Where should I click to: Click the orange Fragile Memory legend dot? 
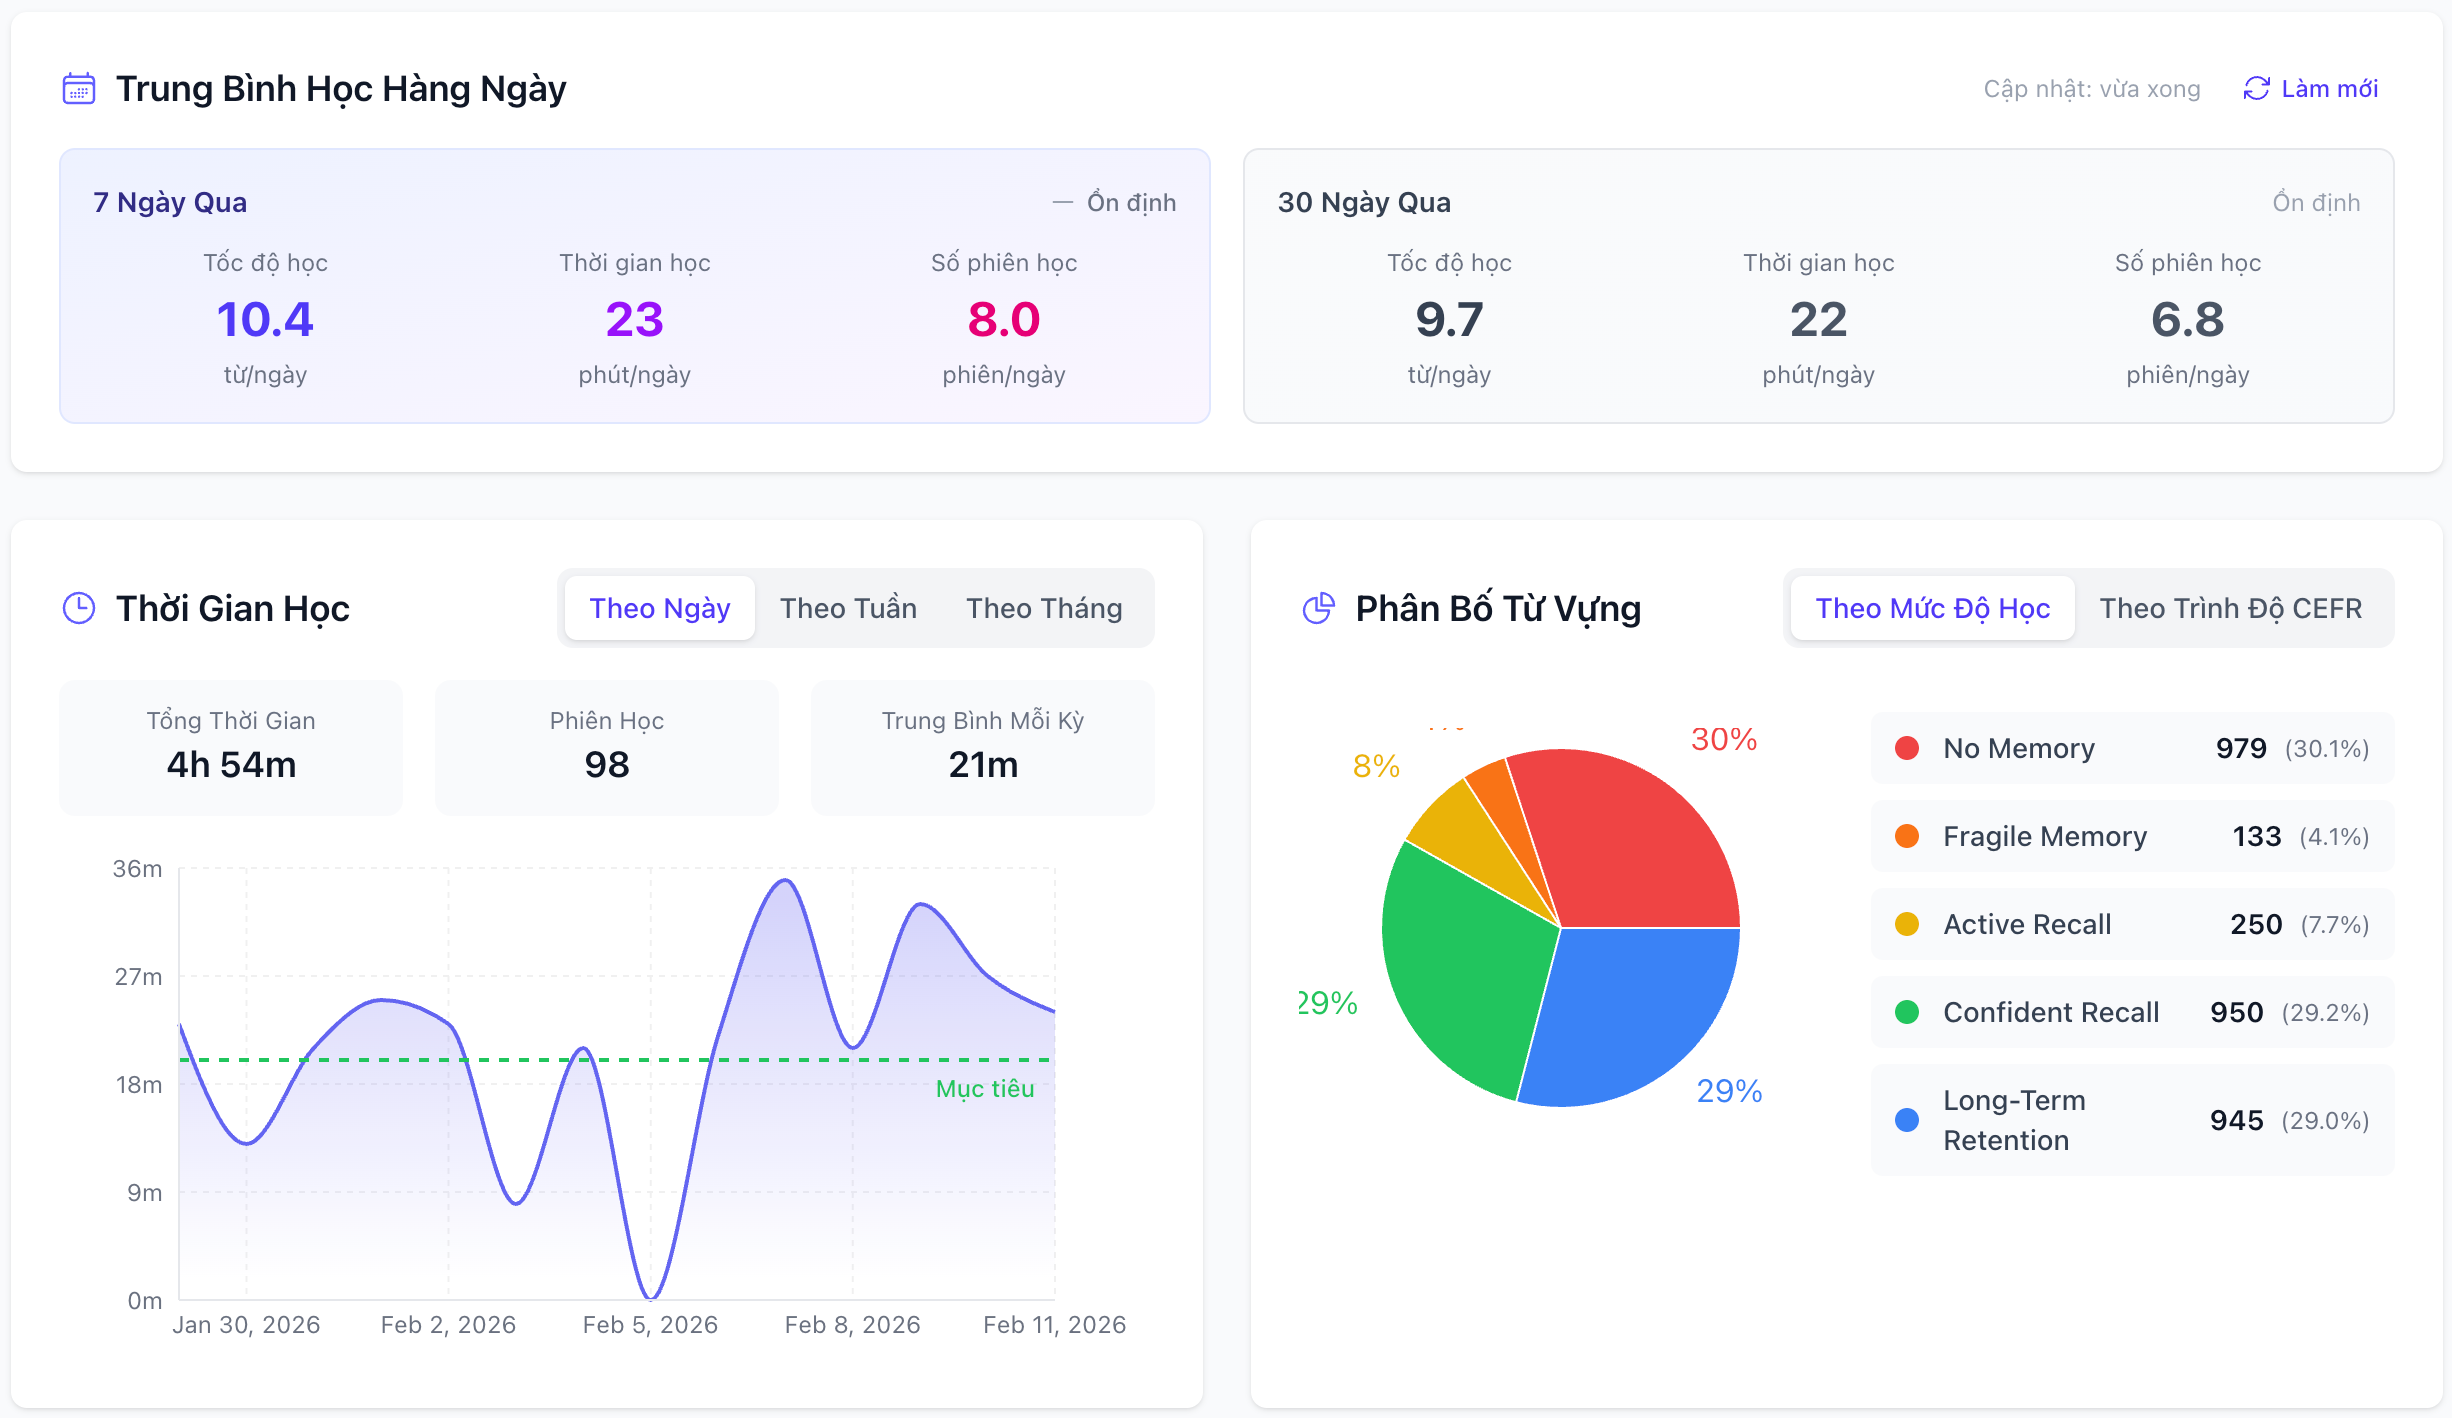click(x=1907, y=836)
